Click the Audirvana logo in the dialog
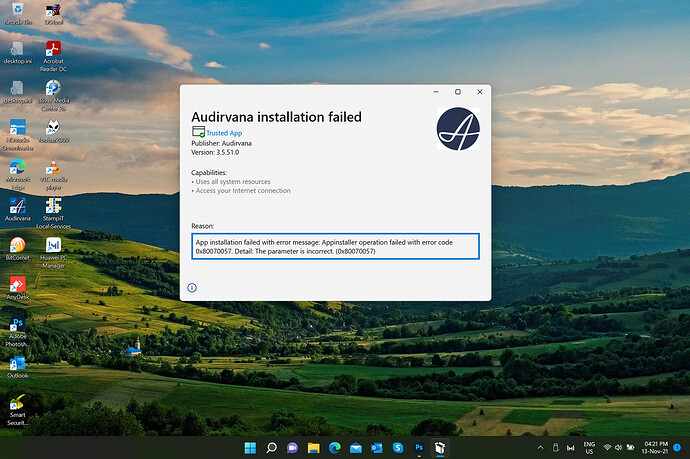 coord(458,129)
